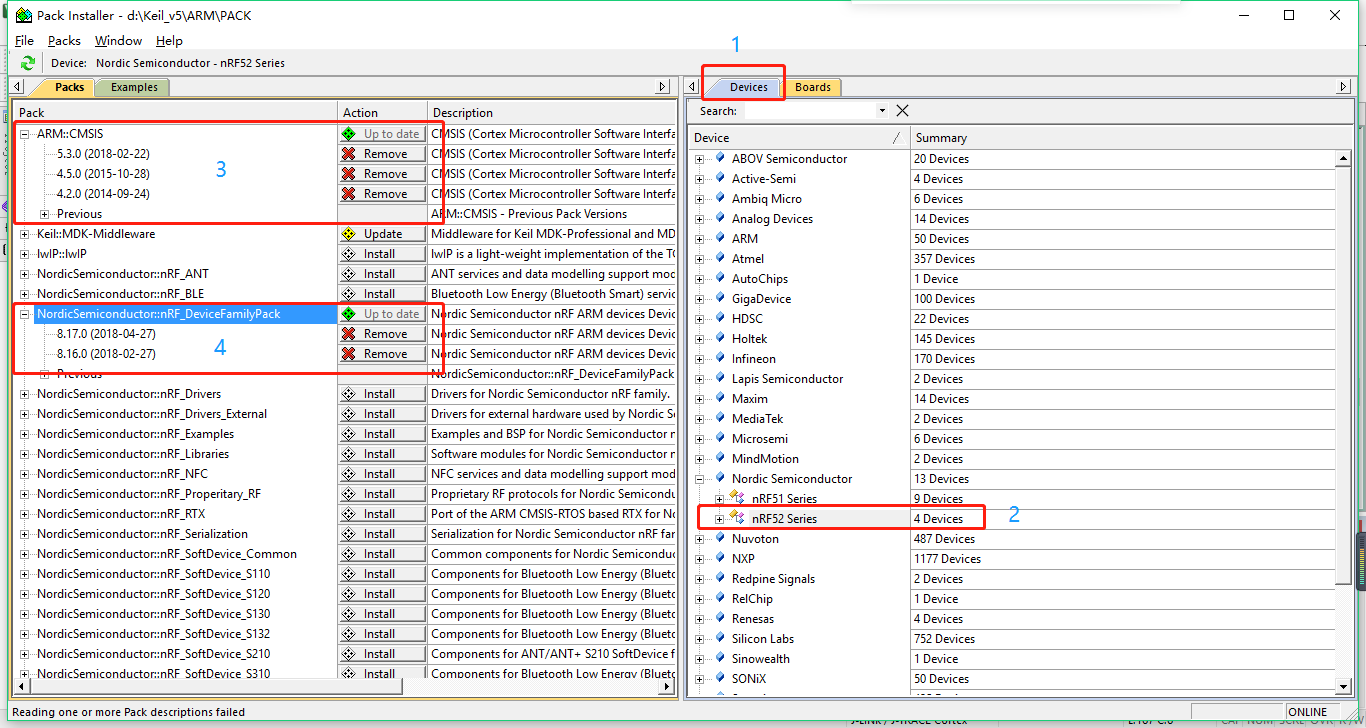The height and width of the screenshot is (728, 1366).
Task: Sort devices by the Device column header
Action: (799, 138)
